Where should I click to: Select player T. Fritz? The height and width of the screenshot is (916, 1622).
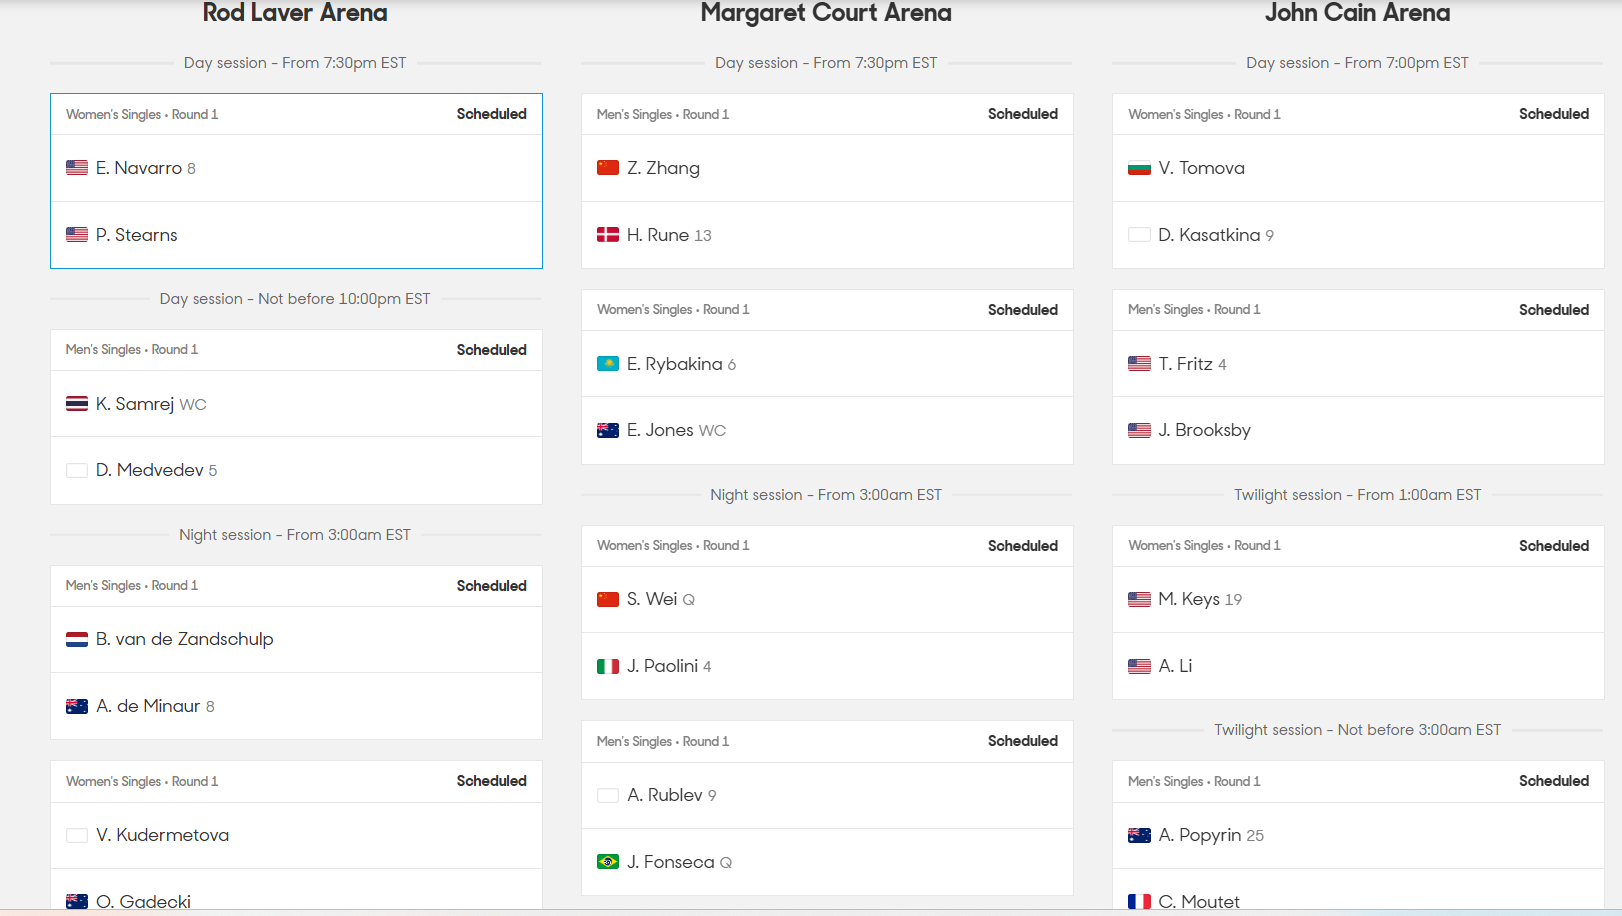point(1185,364)
